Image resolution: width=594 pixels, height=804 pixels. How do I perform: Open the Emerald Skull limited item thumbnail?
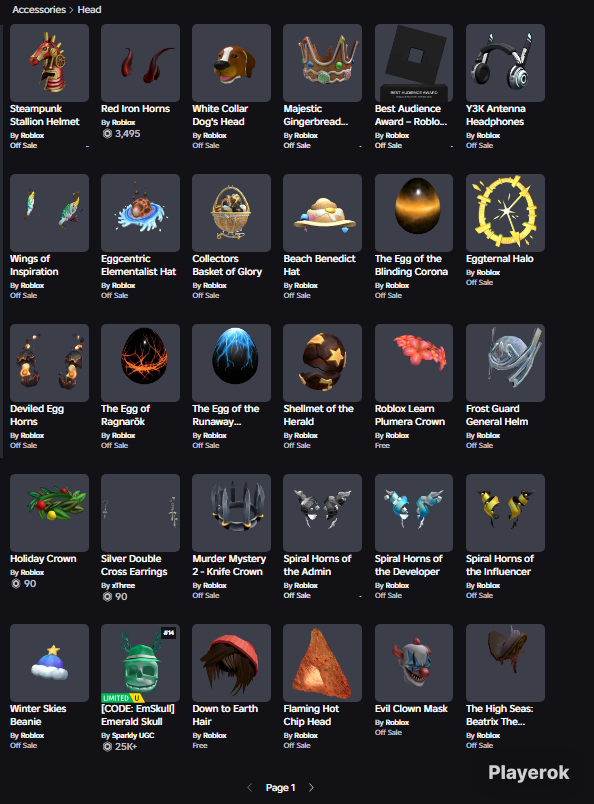tap(141, 662)
